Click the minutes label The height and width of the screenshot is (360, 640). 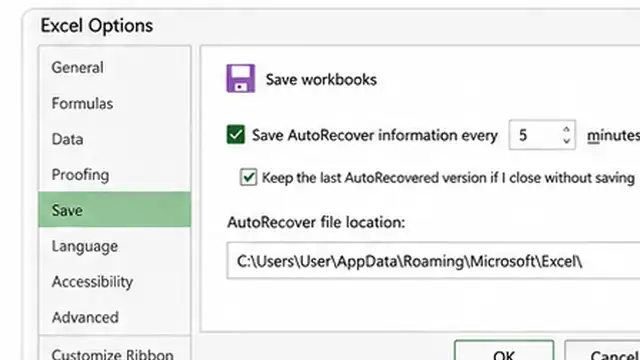tap(613, 136)
